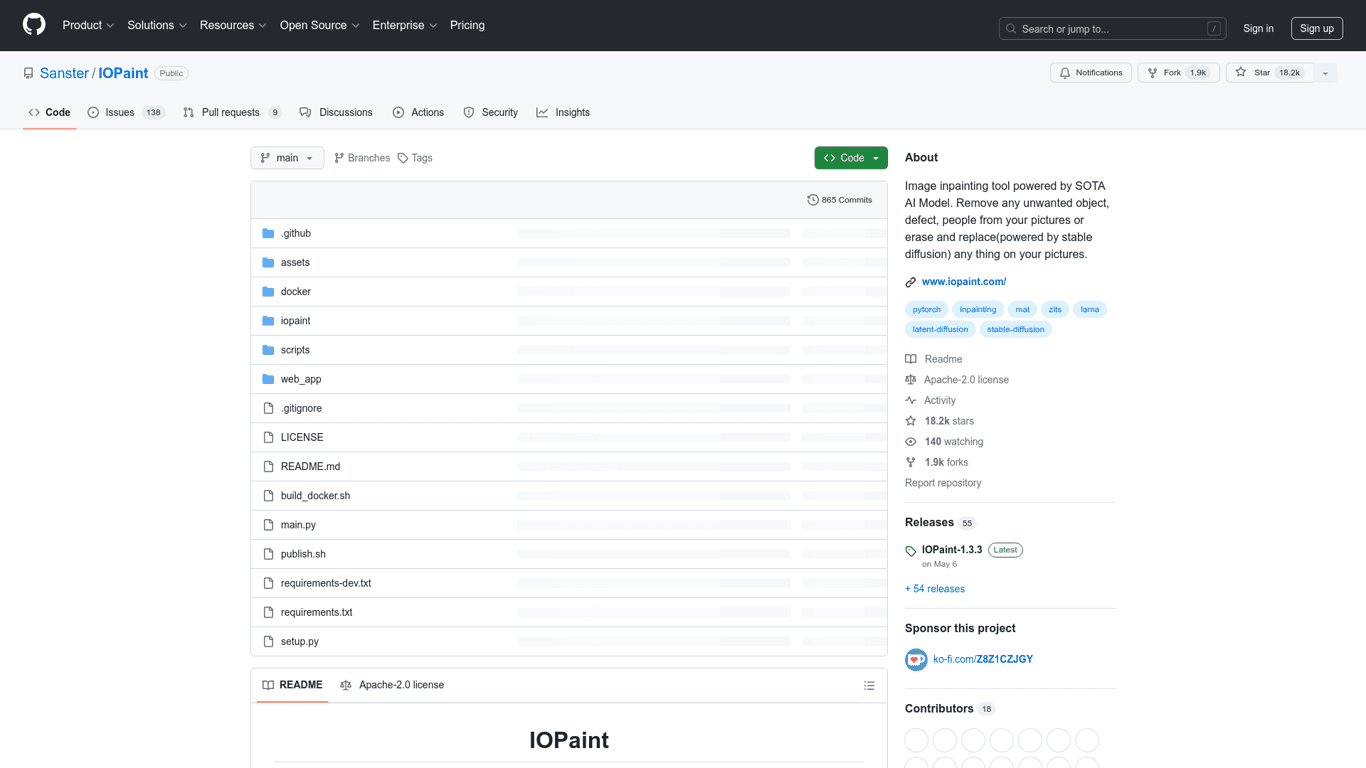Expand the star lists dropdown arrow
This screenshot has height=768, width=1366.
point(1325,73)
